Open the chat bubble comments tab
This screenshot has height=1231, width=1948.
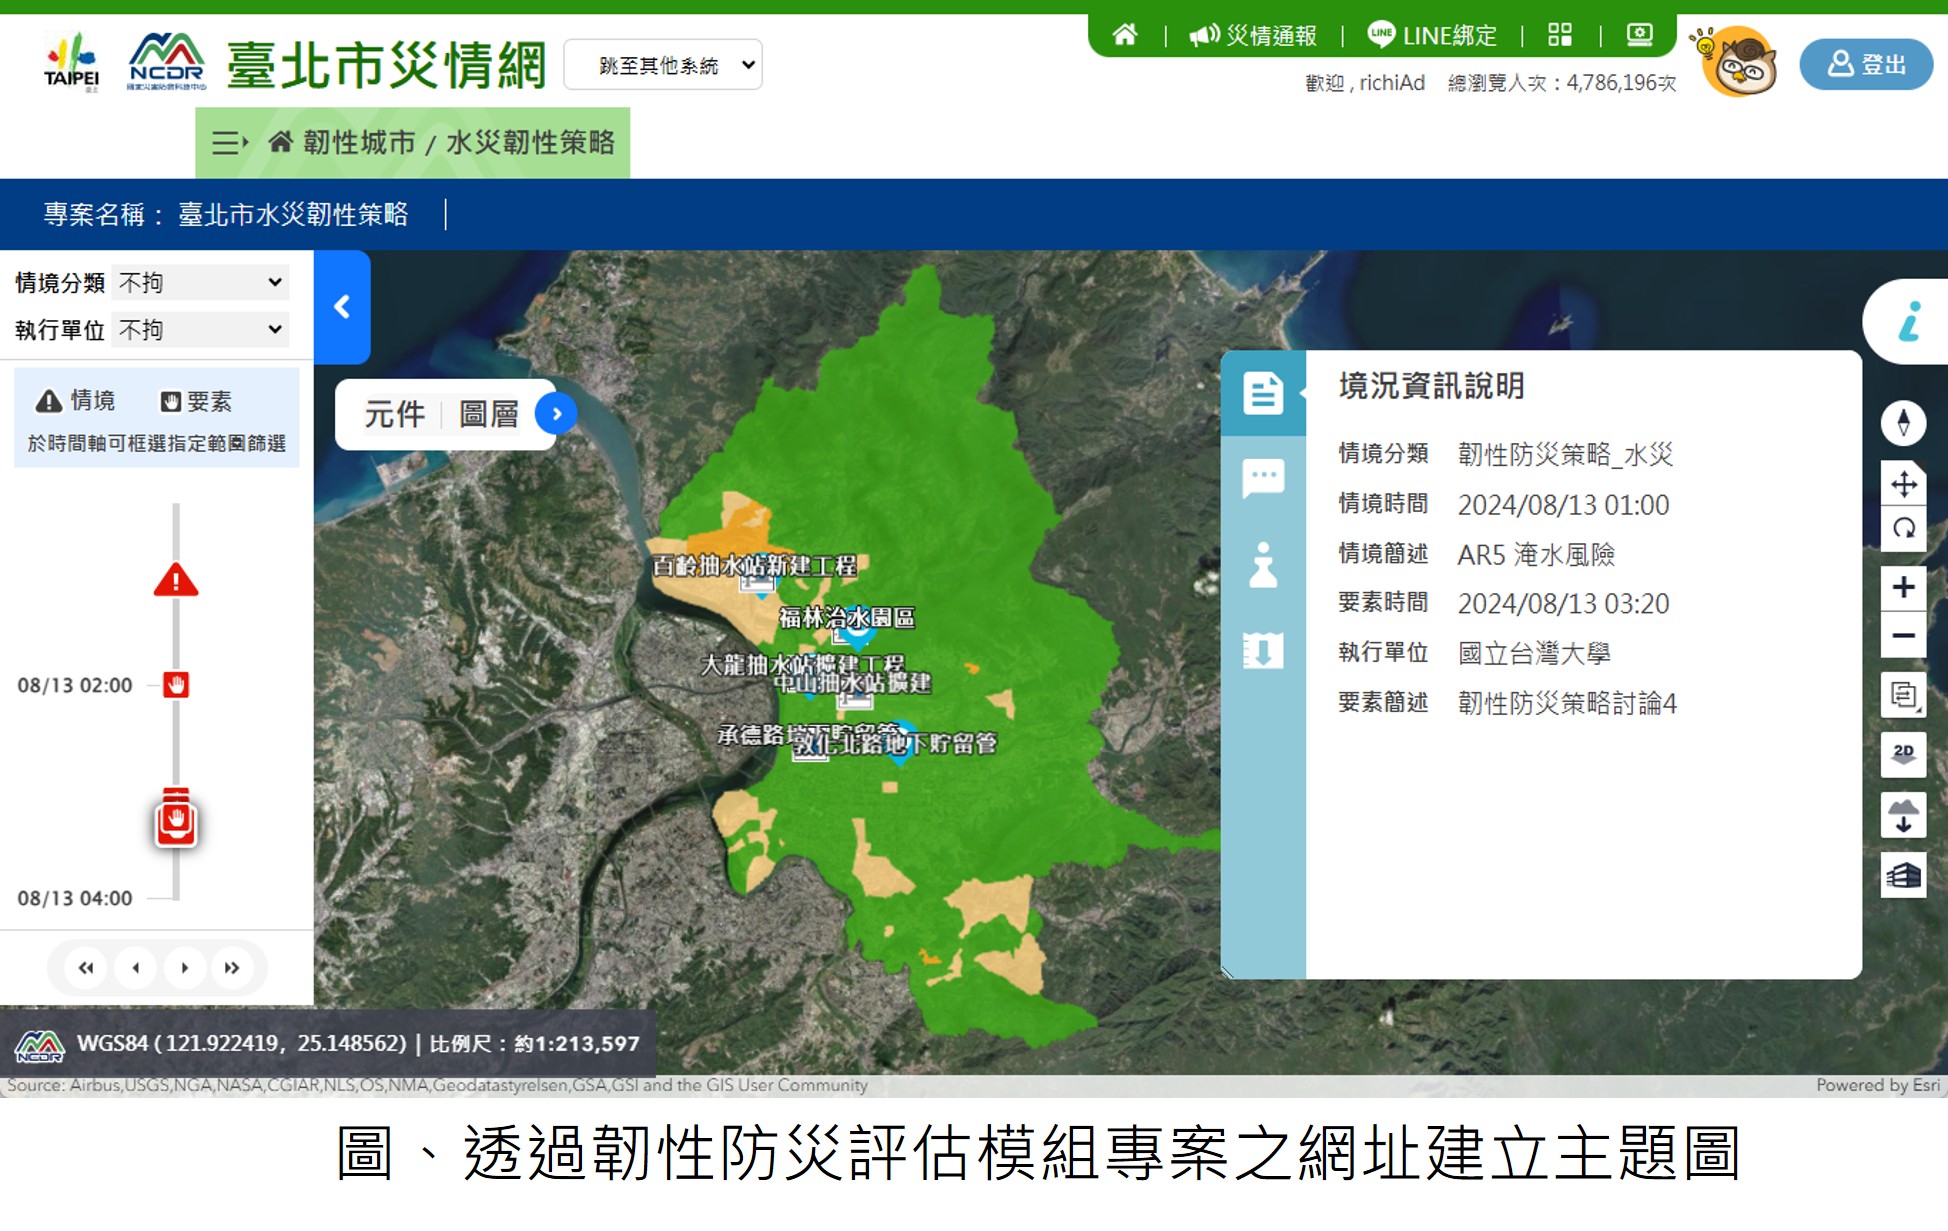(1263, 478)
